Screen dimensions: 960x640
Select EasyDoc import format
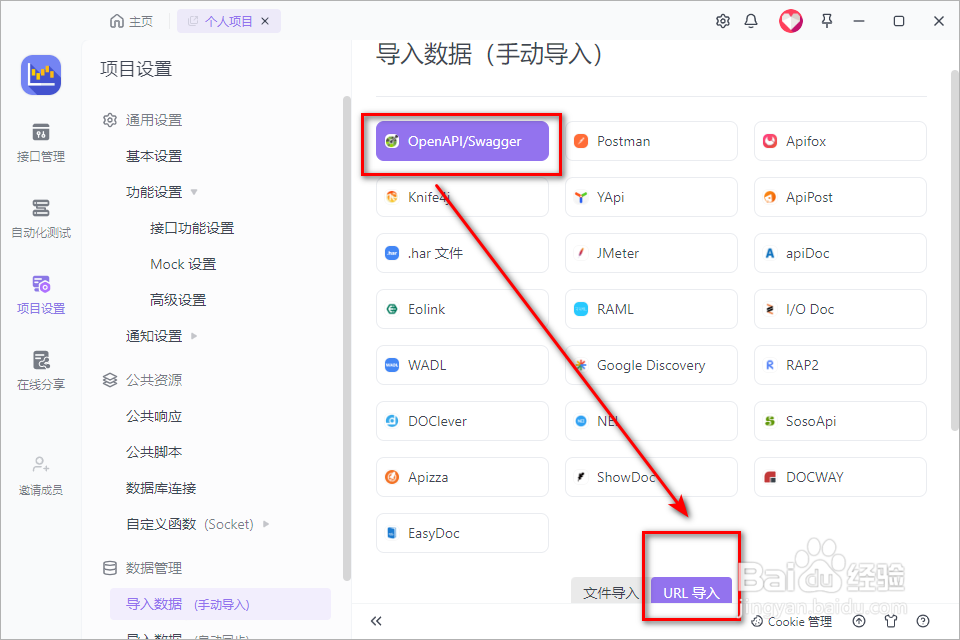point(462,533)
